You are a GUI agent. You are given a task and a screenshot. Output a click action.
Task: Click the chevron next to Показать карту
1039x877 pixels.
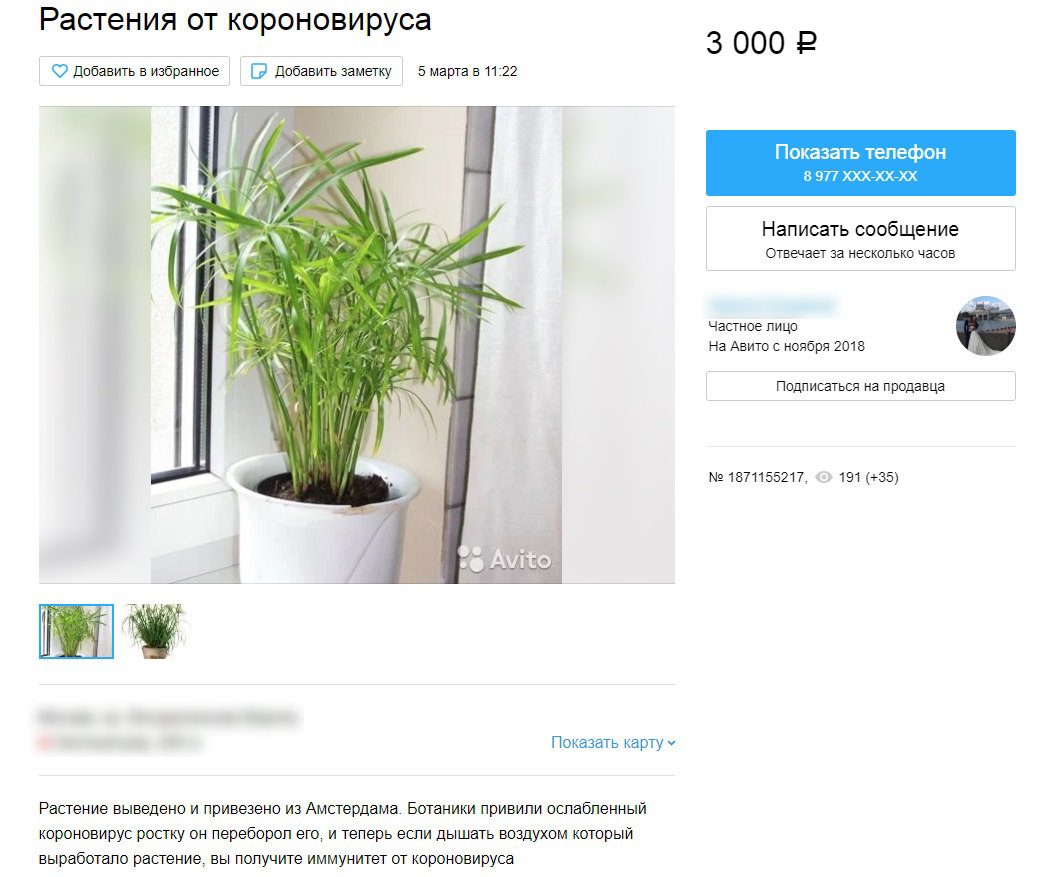[x=671, y=743]
